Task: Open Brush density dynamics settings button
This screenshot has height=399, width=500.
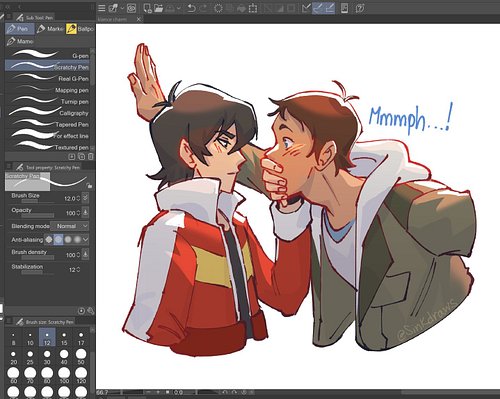Action: coord(85,254)
